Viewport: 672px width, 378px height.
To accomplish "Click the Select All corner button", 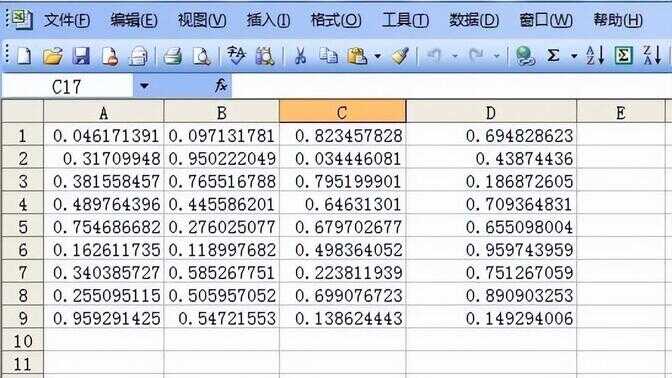I will [x=22, y=112].
